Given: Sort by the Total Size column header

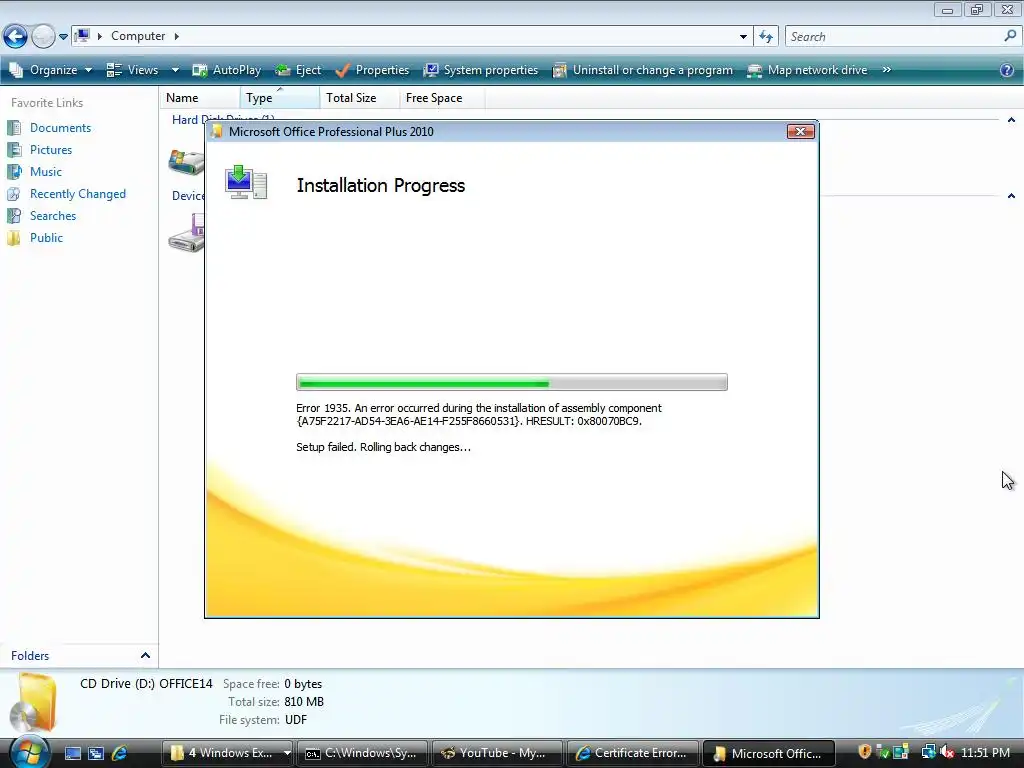Looking at the screenshot, I should pos(359,98).
